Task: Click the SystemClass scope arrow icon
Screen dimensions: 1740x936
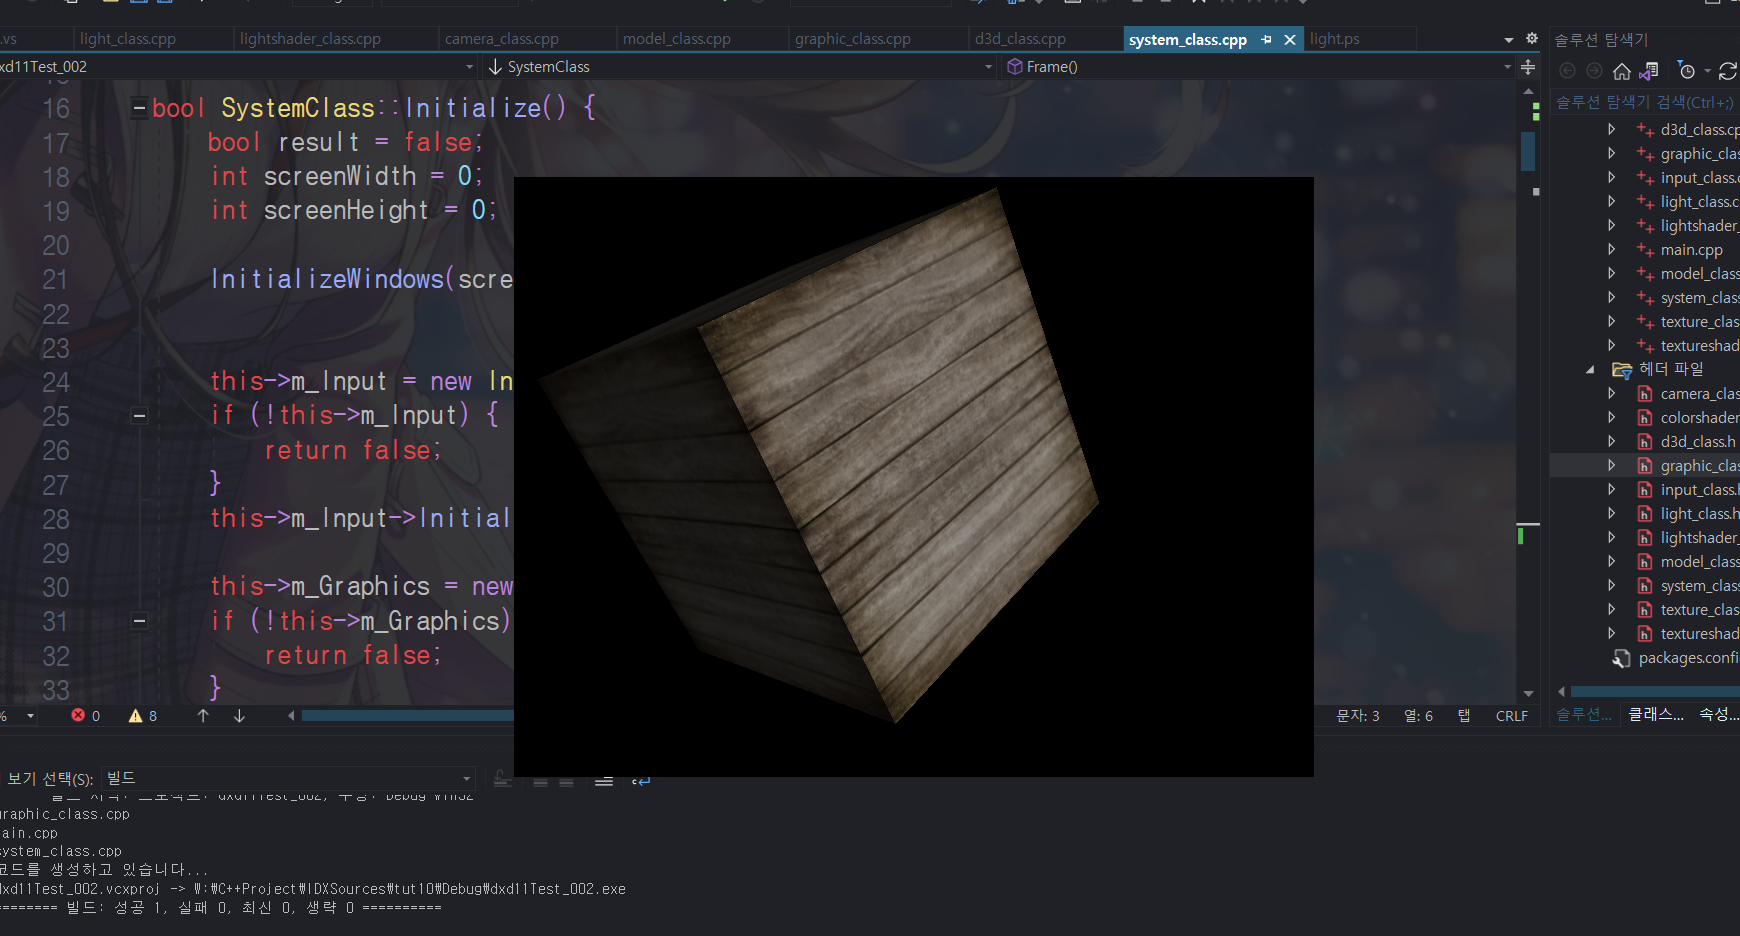Action: 495,67
